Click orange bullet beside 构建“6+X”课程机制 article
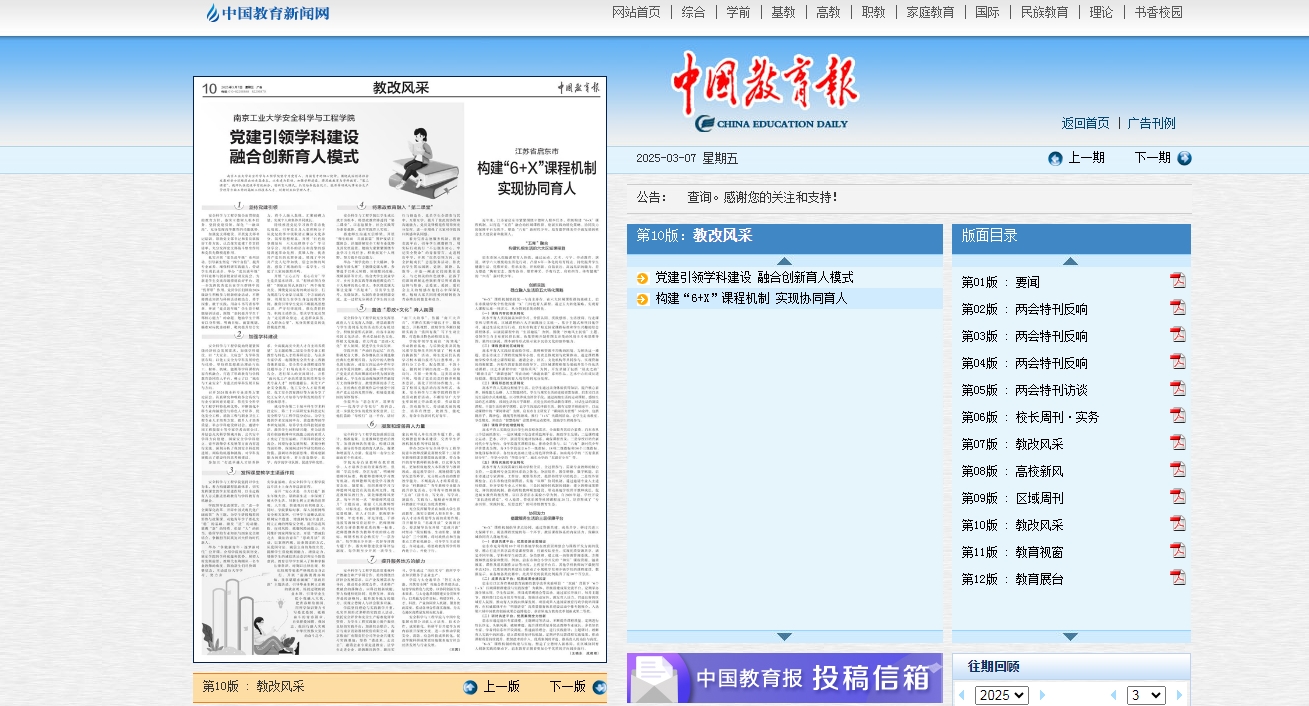 click(642, 299)
